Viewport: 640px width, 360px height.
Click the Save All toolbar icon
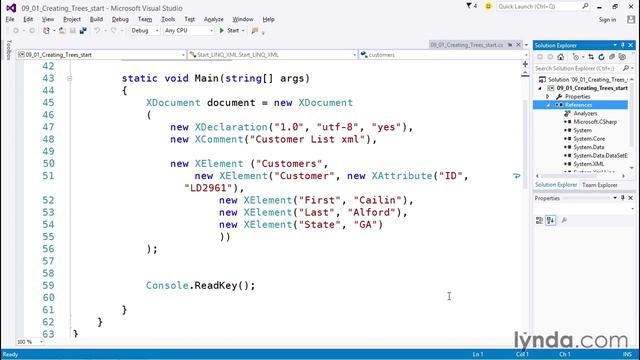click(83, 31)
